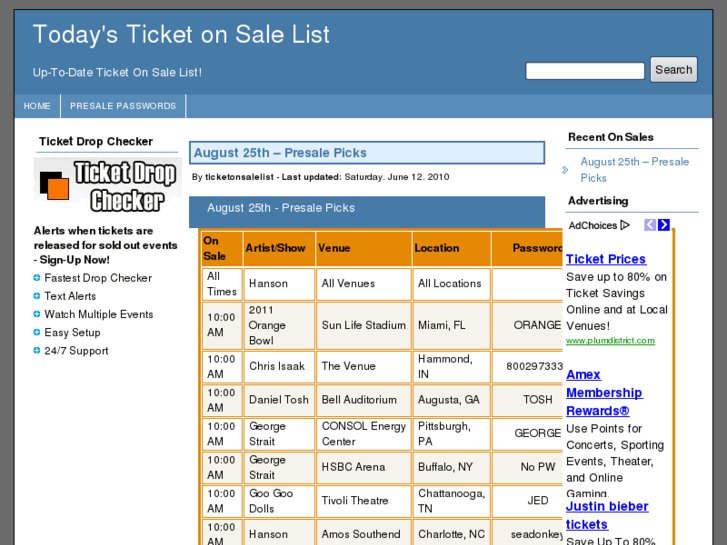Viewport: 727px width, 545px height.
Task: Open the PRESALE PASSWORDS menu item
Action: pyautogui.click(x=123, y=106)
